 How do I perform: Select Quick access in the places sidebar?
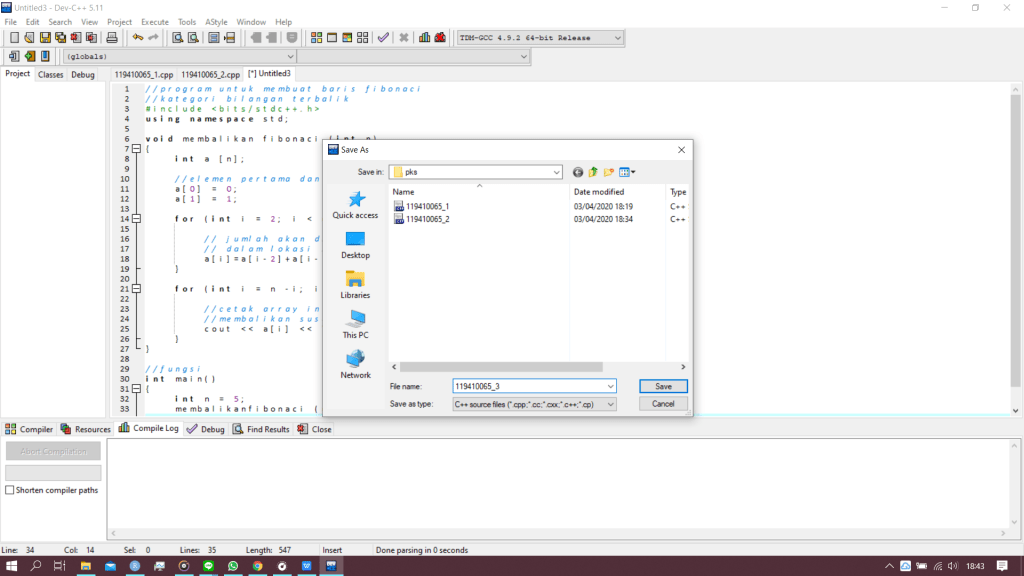click(x=355, y=205)
